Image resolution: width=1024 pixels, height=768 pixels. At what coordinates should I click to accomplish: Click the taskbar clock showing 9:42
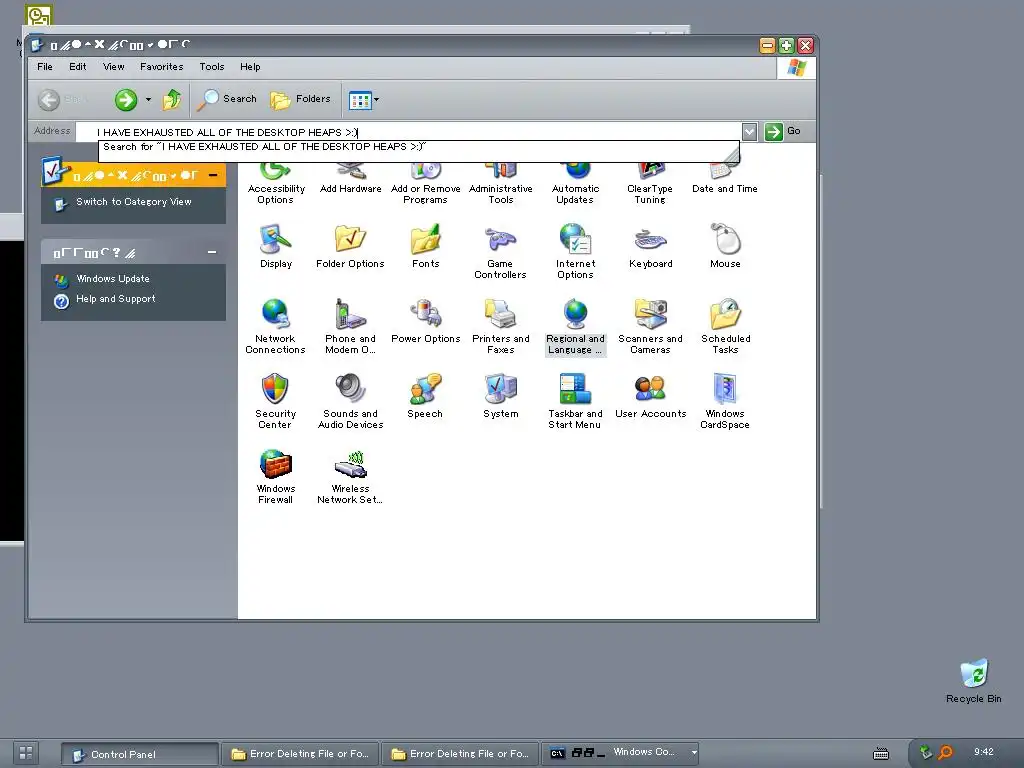pos(984,752)
